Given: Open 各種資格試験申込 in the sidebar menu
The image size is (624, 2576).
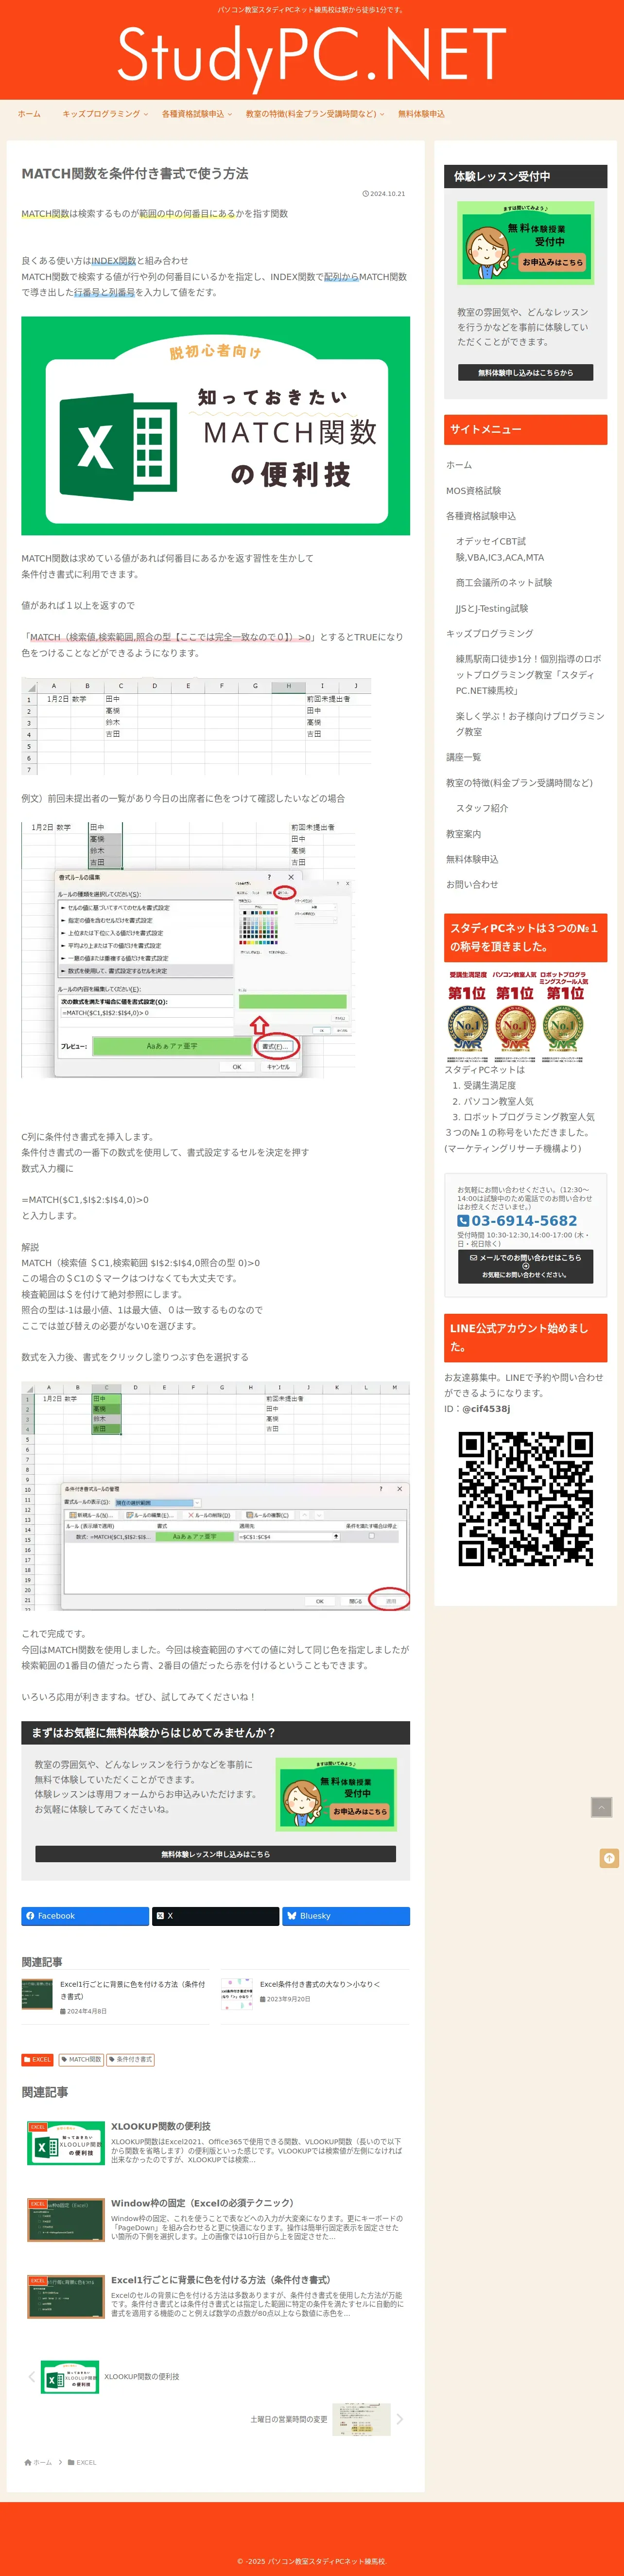Looking at the screenshot, I should tap(481, 516).
